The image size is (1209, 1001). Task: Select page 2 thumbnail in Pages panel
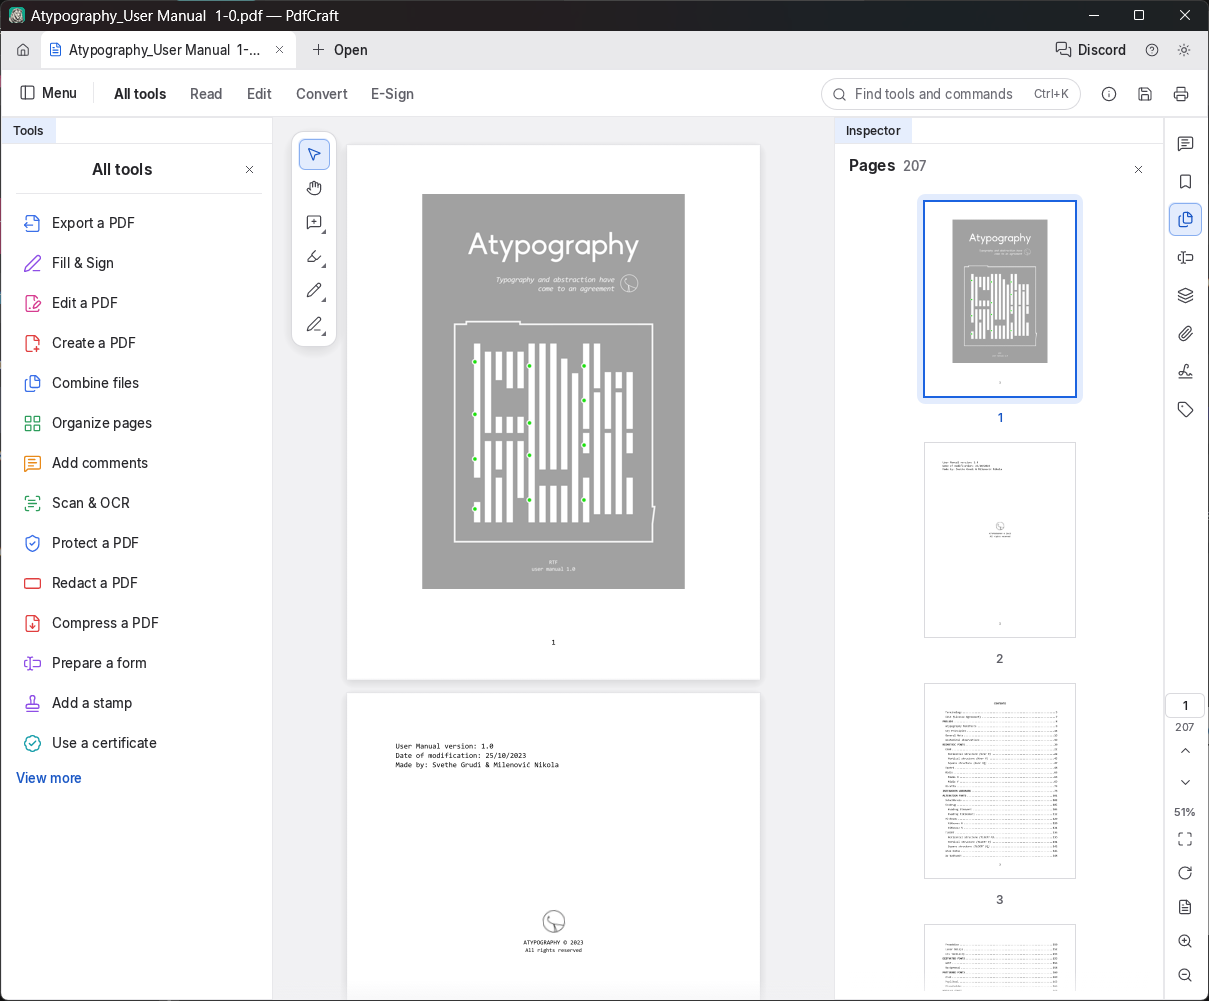pyautogui.click(x=1000, y=540)
